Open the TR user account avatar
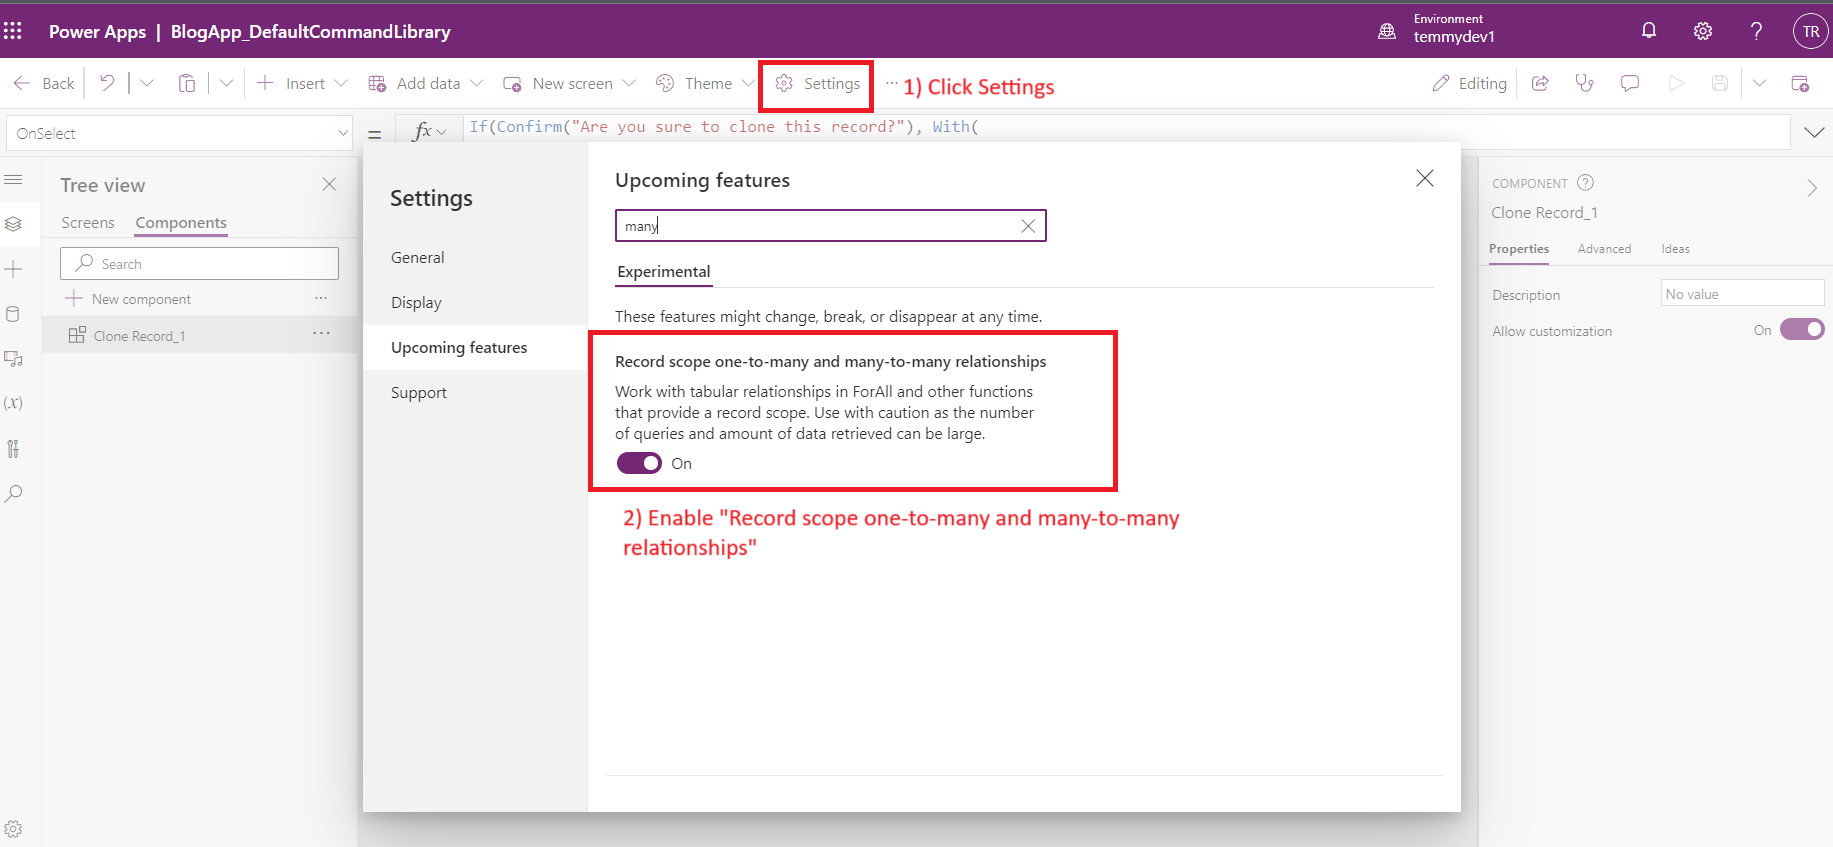This screenshot has height=847, width=1833. point(1811,31)
